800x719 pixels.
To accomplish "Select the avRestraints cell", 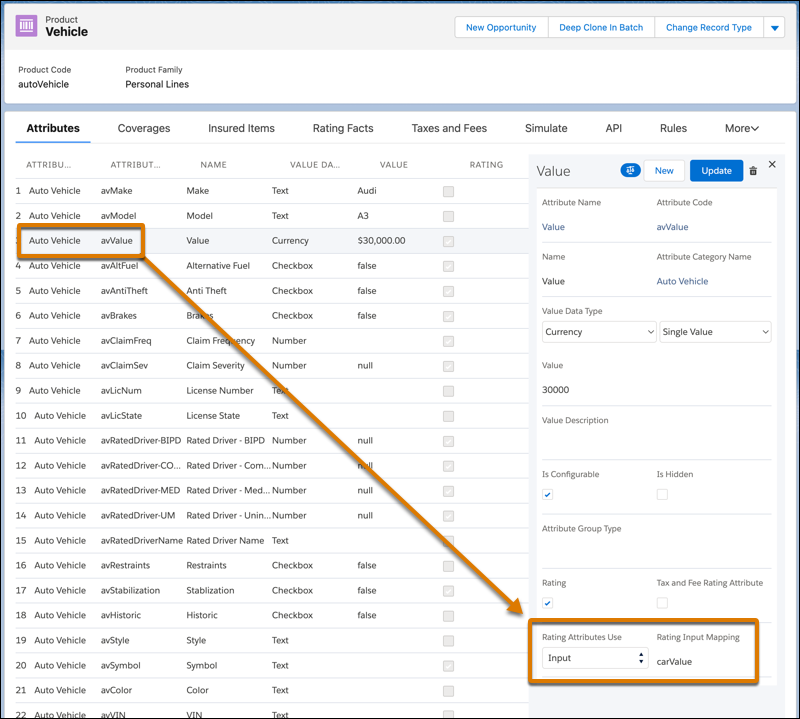I will point(125,565).
